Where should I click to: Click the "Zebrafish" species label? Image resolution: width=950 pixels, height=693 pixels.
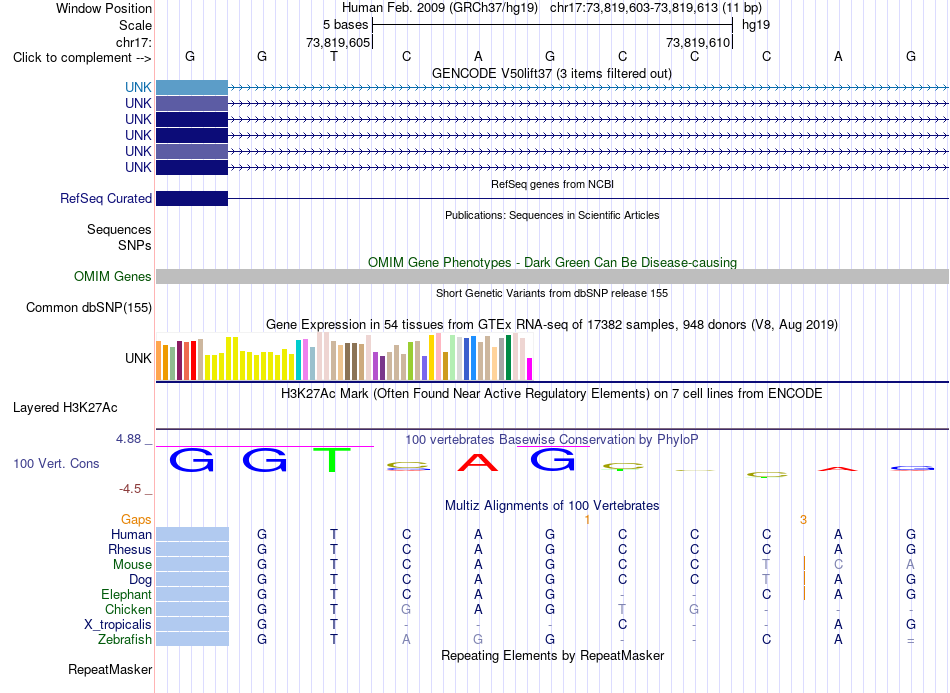(125, 639)
